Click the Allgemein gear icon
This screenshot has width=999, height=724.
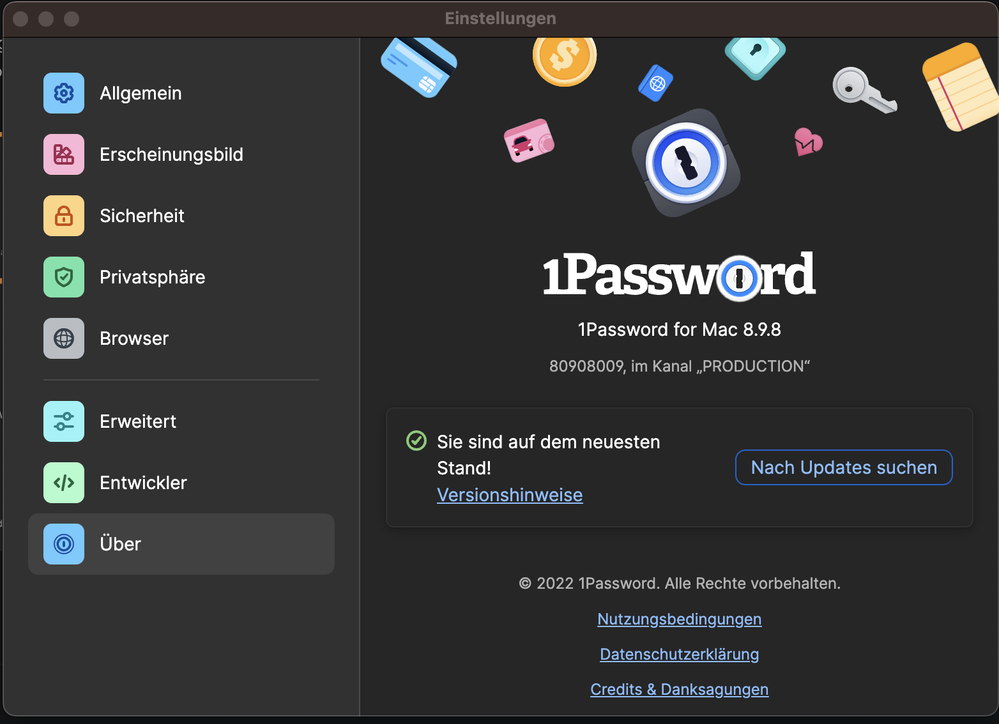pos(64,93)
